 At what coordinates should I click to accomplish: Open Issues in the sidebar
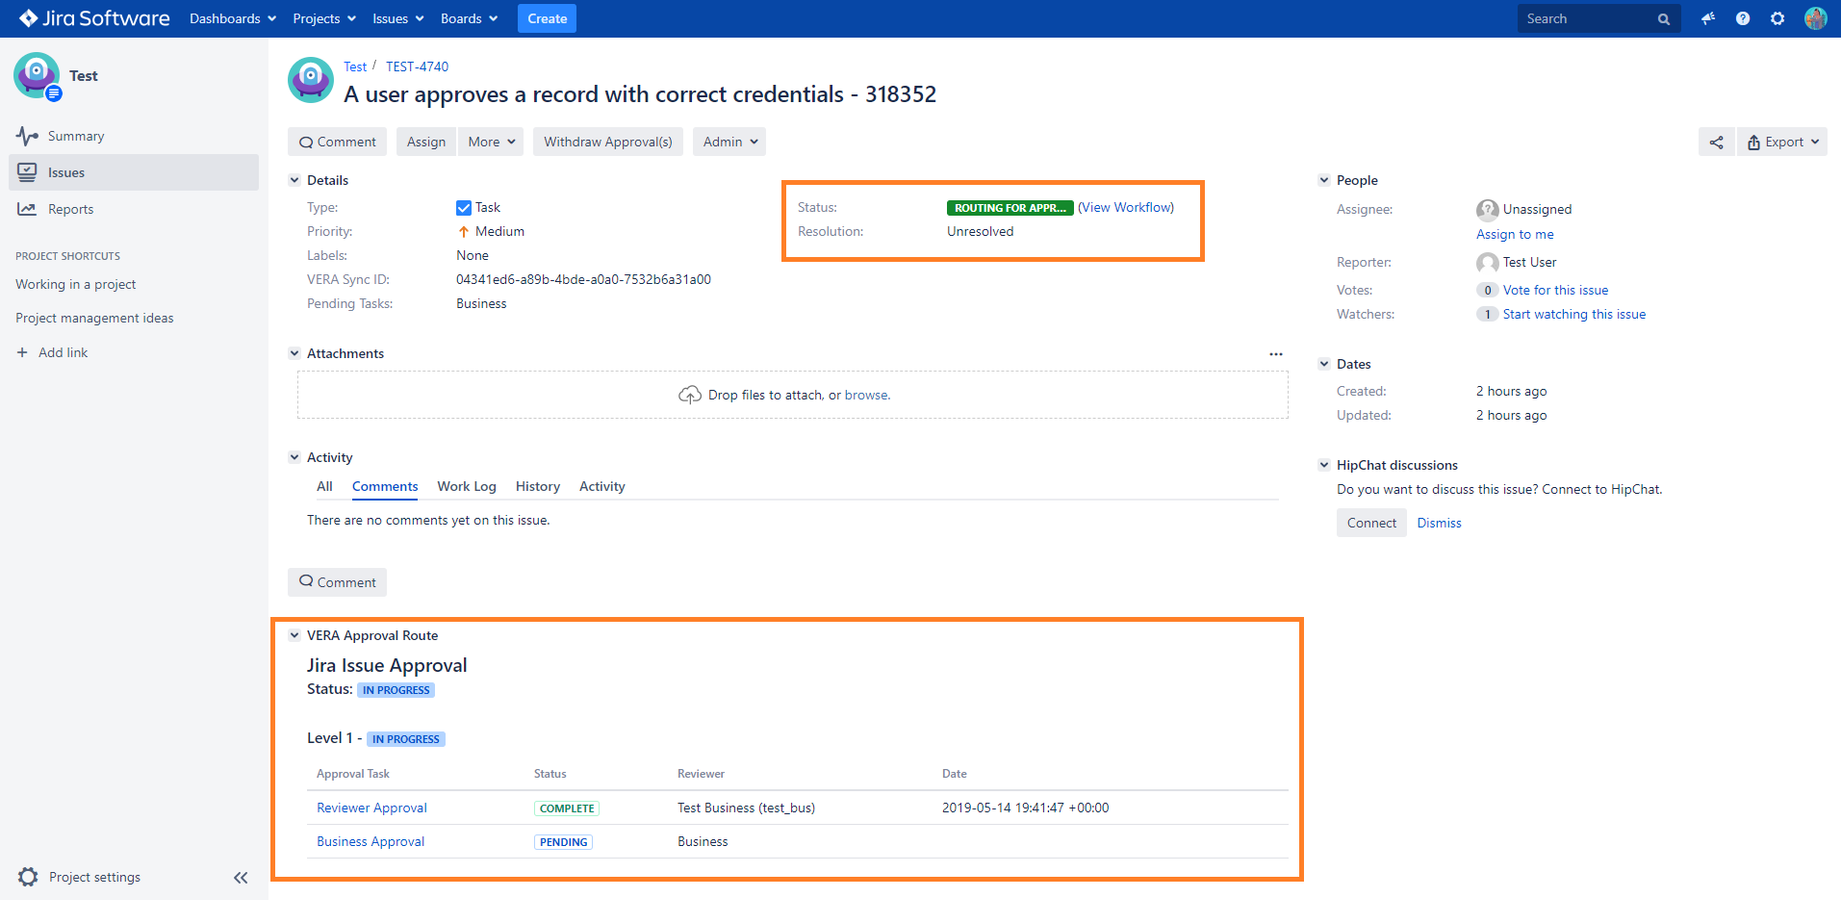pos(134,172)
